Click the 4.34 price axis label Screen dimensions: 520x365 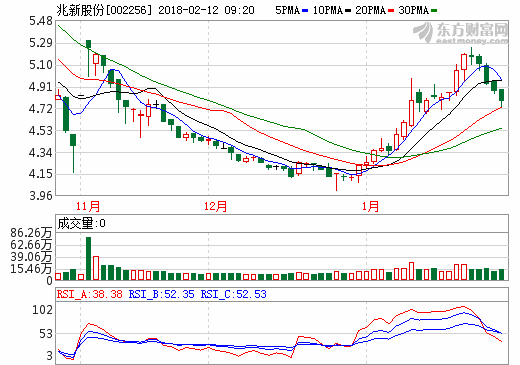(41, 153)
